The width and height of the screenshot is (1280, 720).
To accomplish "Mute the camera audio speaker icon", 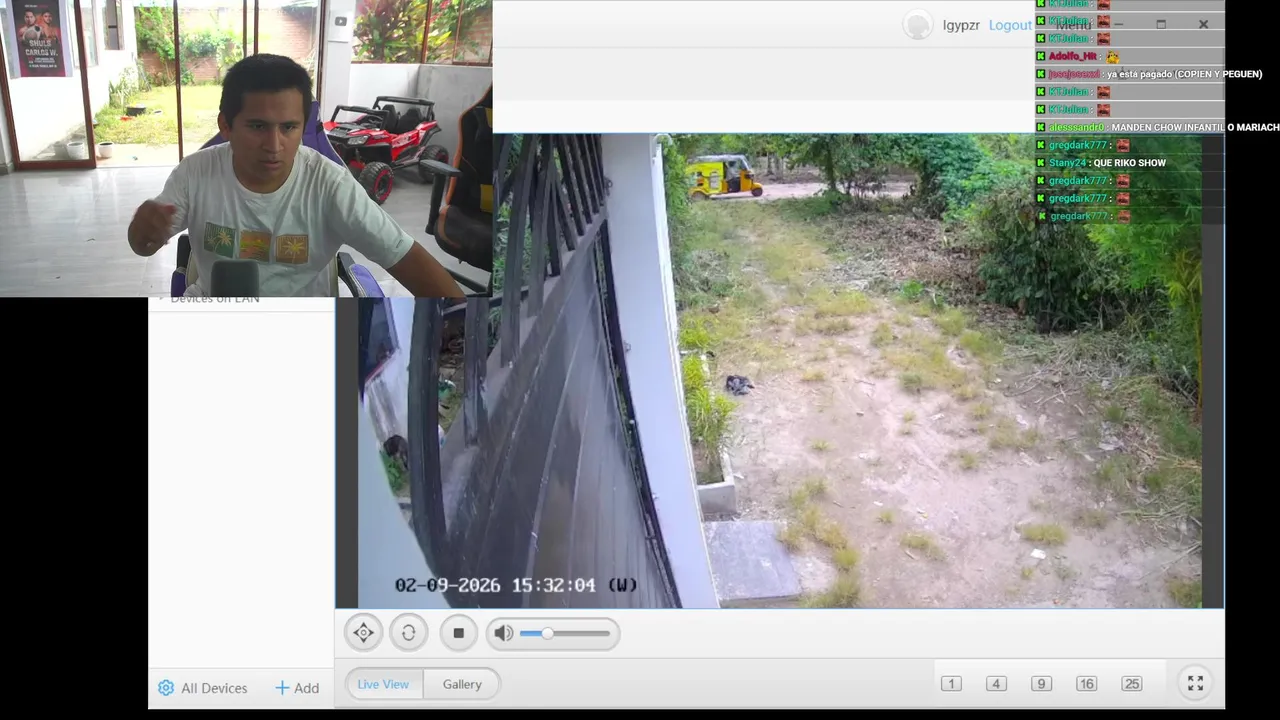I will tap(503, 633).
